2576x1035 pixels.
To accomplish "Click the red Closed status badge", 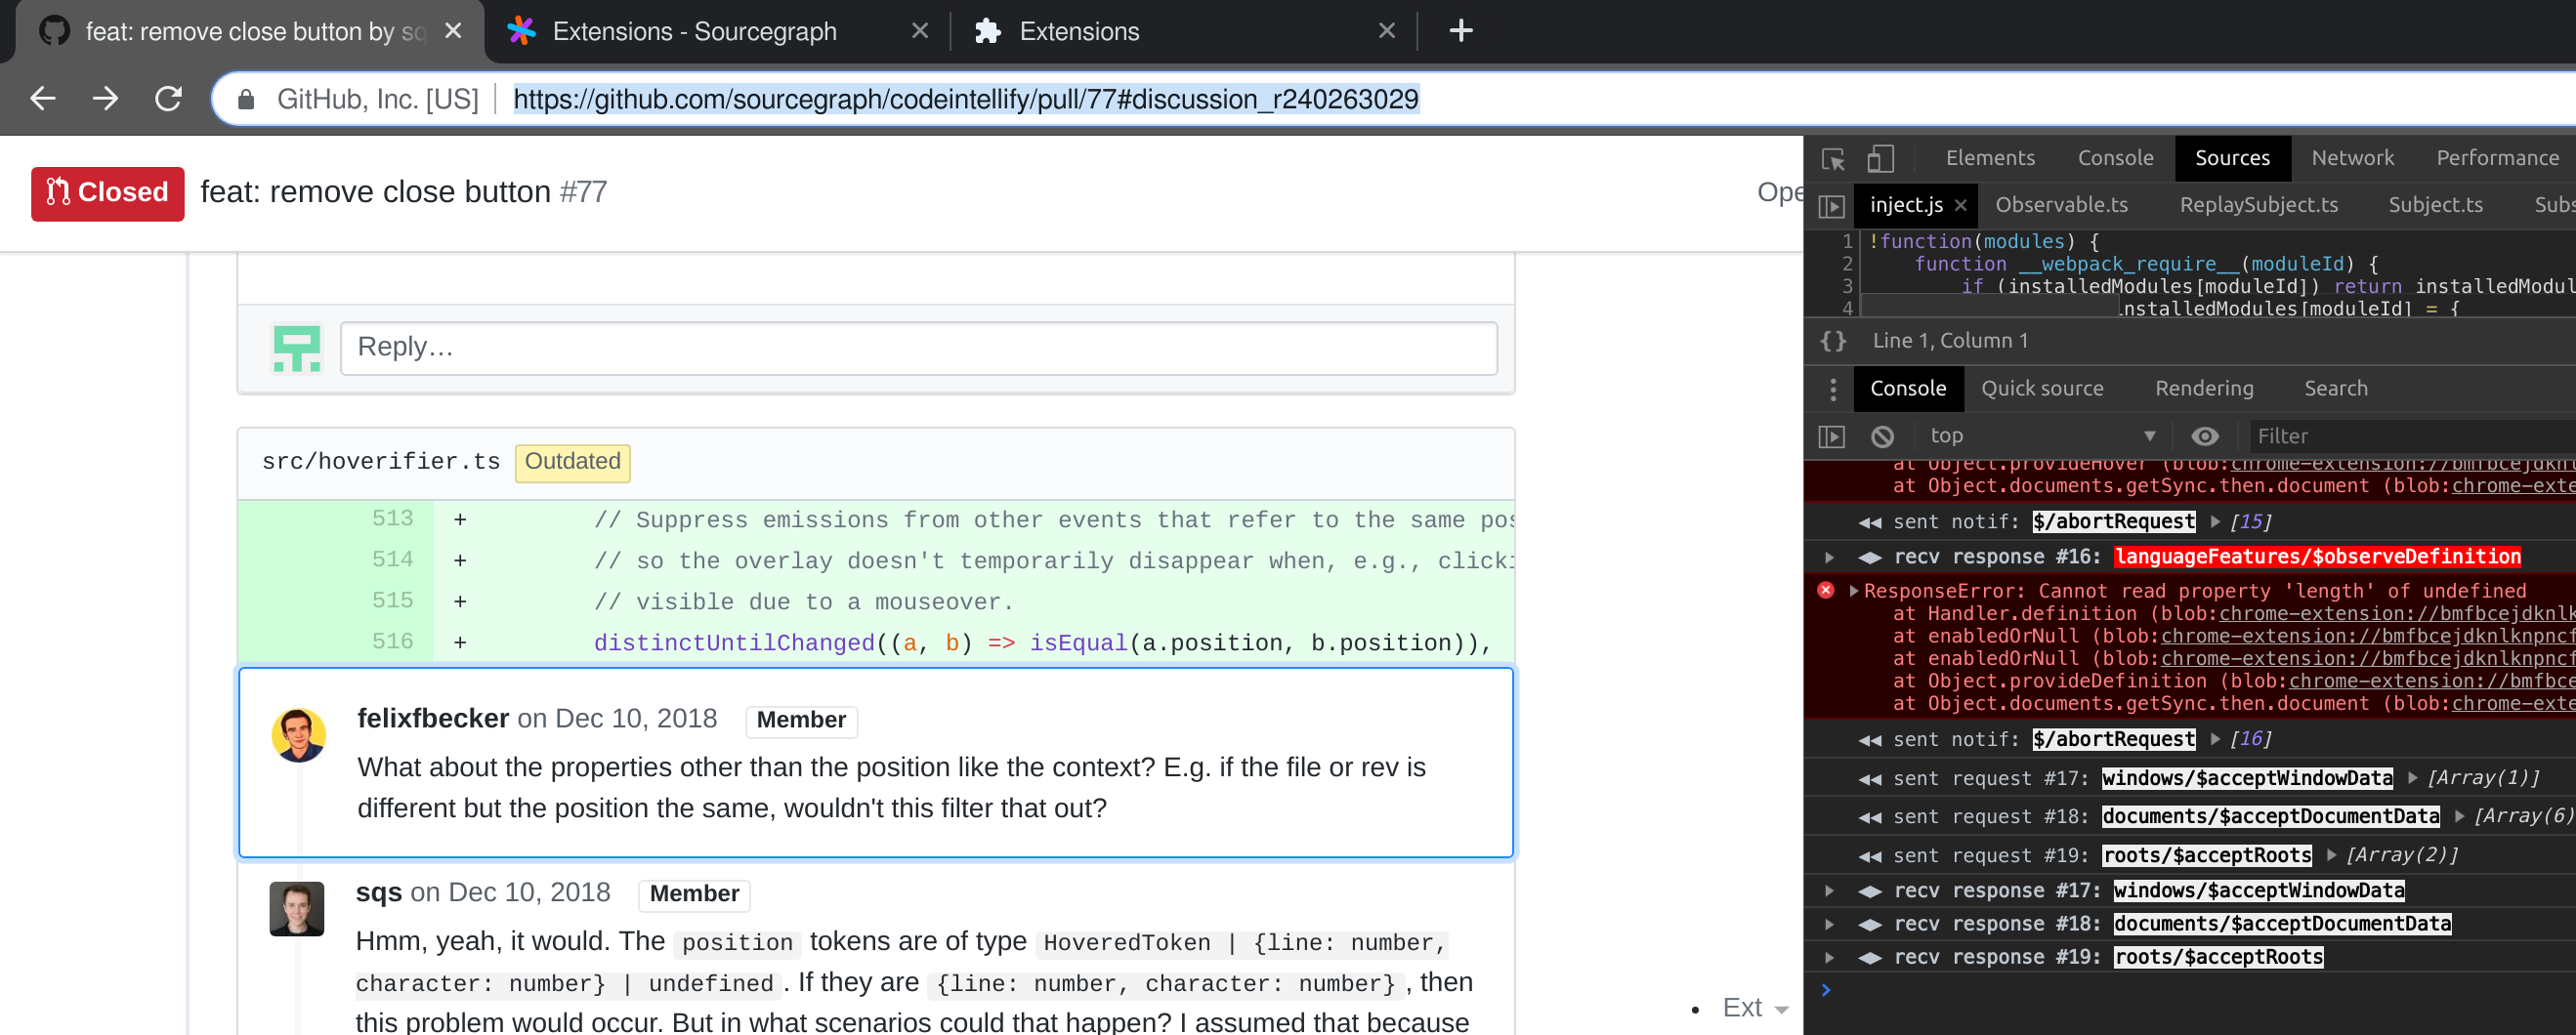I will [108, 193].
